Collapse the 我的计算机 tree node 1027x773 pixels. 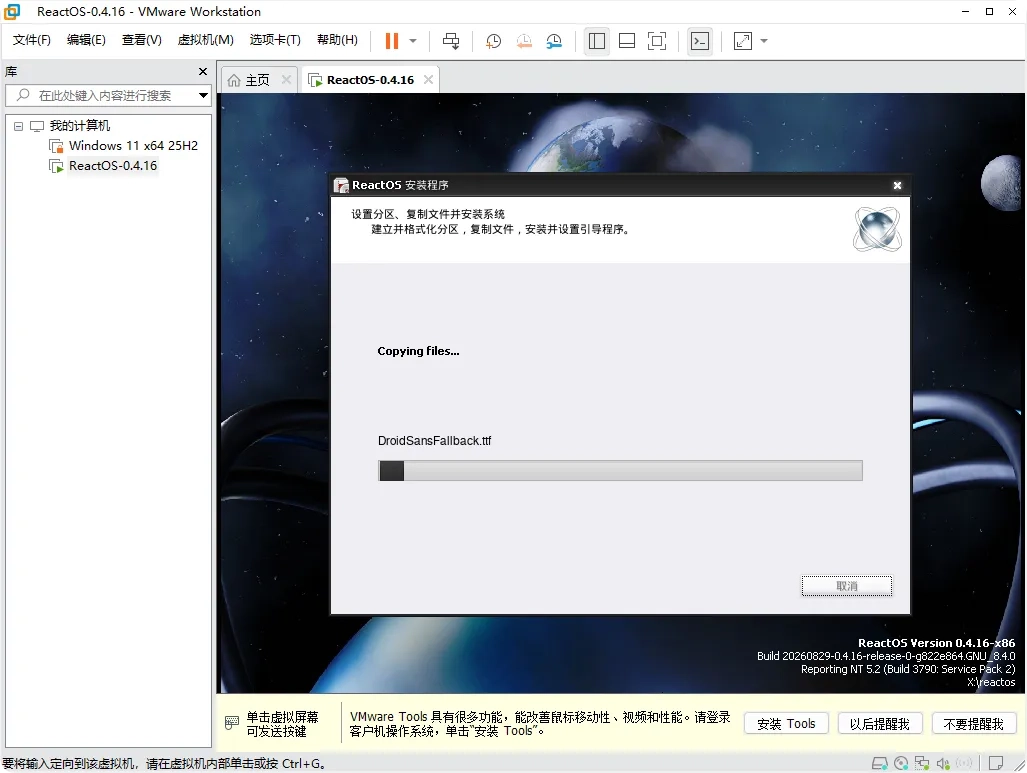[18, 126]
